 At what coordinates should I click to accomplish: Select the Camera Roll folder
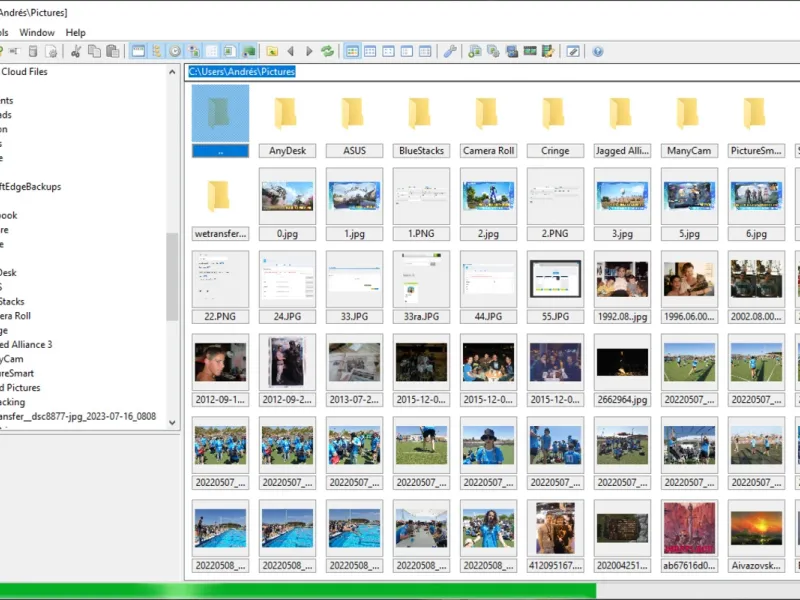(488, 121)
